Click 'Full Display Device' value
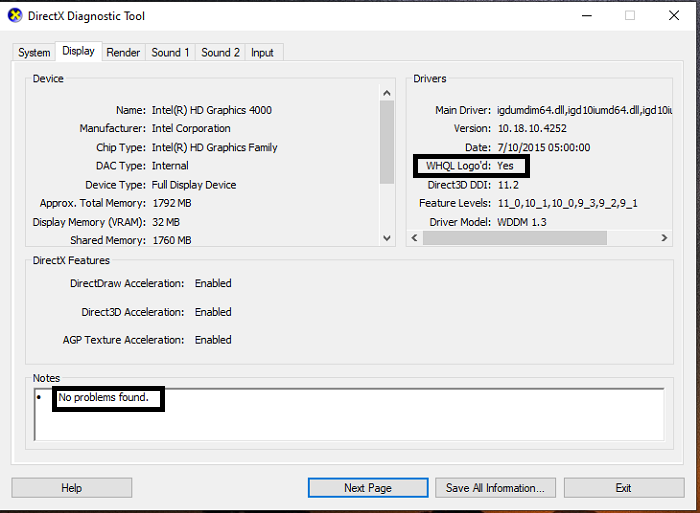The height and width of the screenshot is (513, 700). (194, 185)
